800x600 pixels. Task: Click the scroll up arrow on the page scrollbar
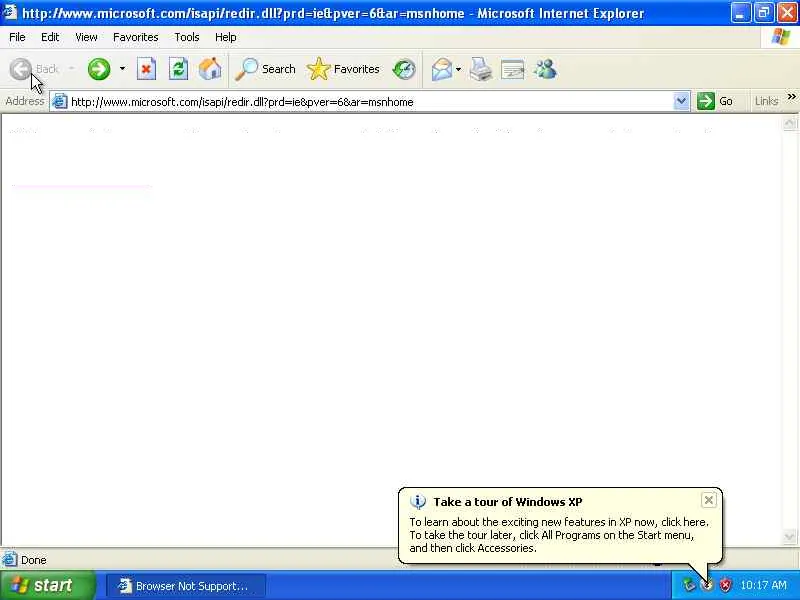(789, 123)
